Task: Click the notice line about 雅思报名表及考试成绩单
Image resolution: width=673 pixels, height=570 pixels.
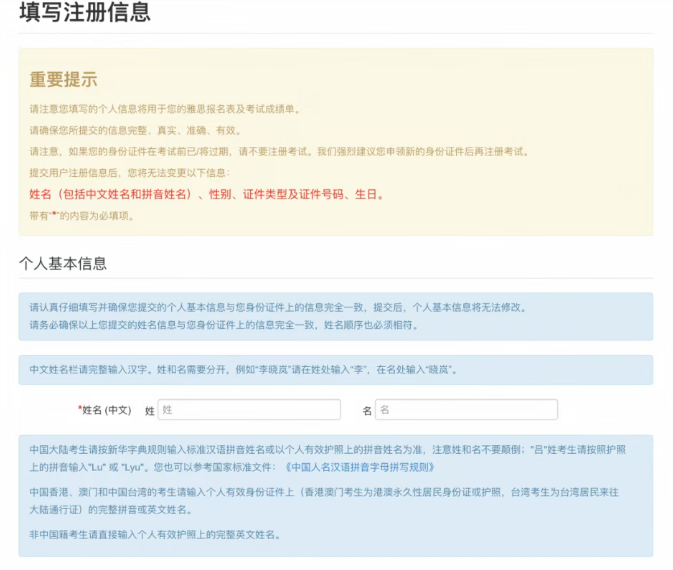Action: 163,109
